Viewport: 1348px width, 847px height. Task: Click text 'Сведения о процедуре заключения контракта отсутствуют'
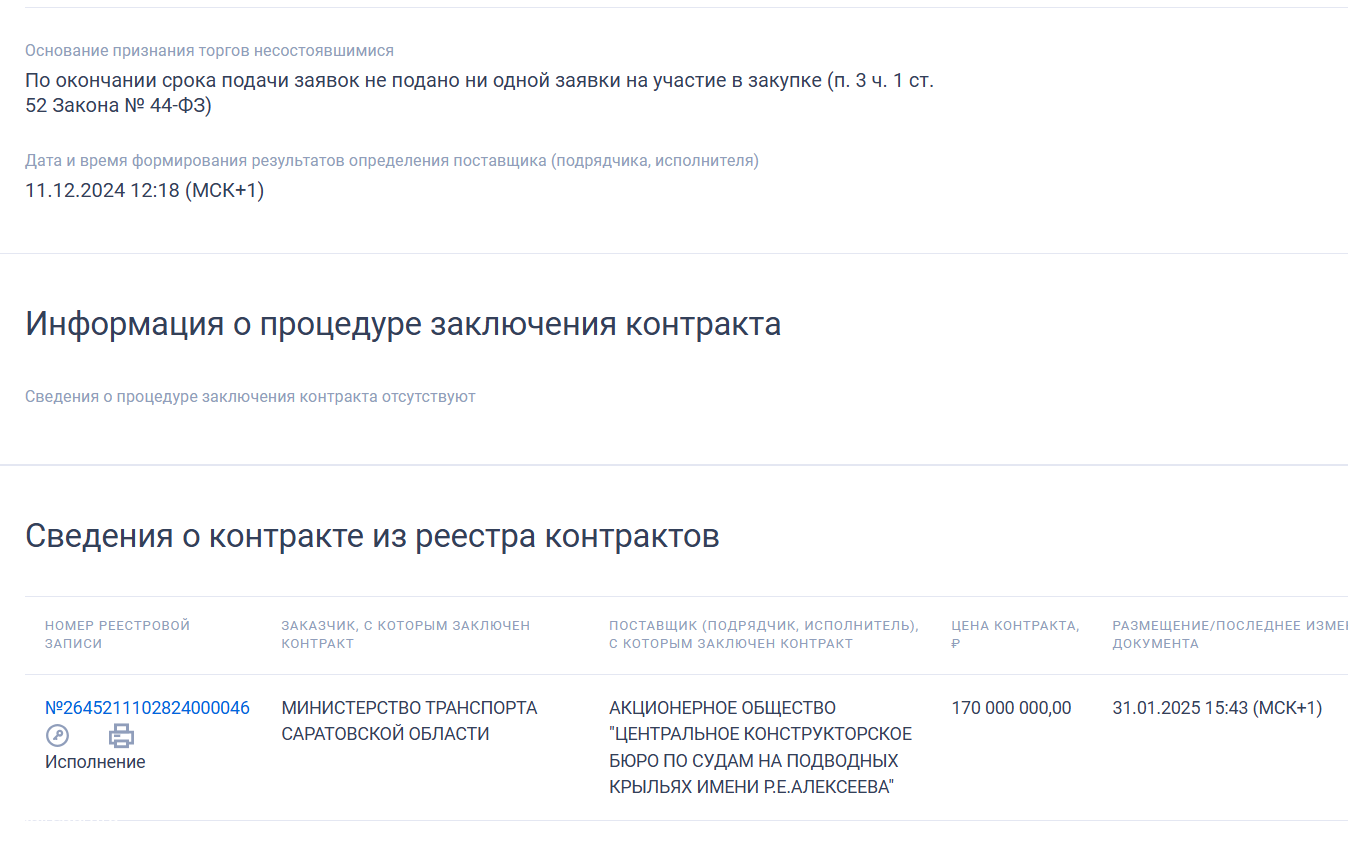(250, 397)
